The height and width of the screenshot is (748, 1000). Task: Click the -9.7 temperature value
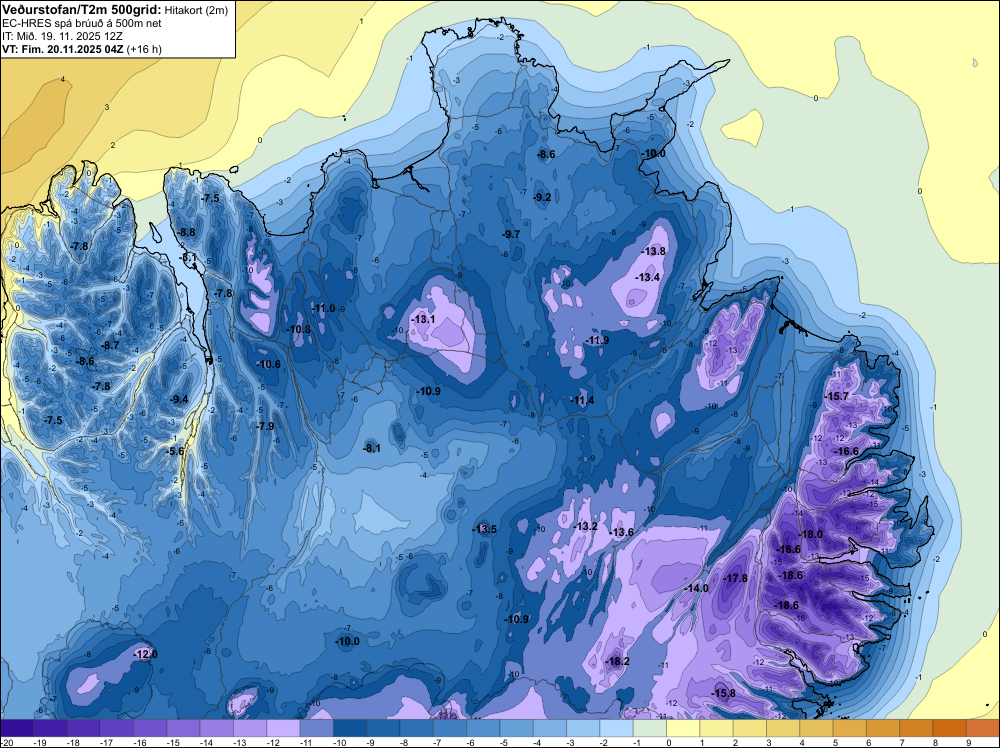511,235
